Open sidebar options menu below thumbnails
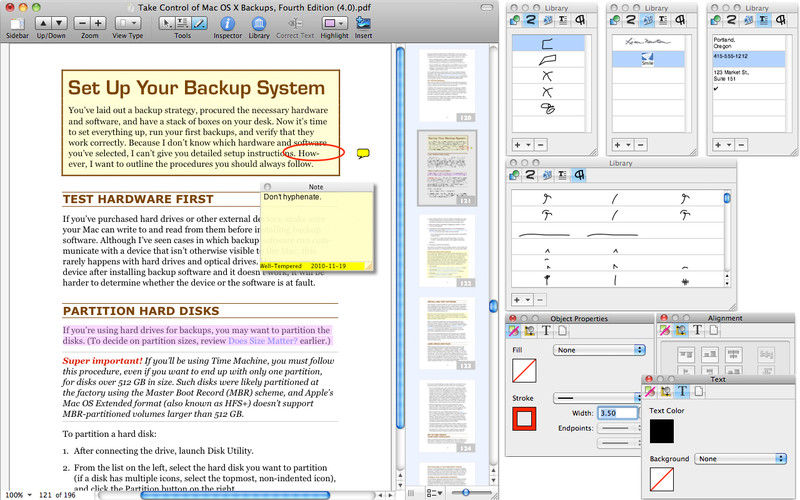This screenshot has height=500, width=800. pyautogui.click(x=432, y=493)
